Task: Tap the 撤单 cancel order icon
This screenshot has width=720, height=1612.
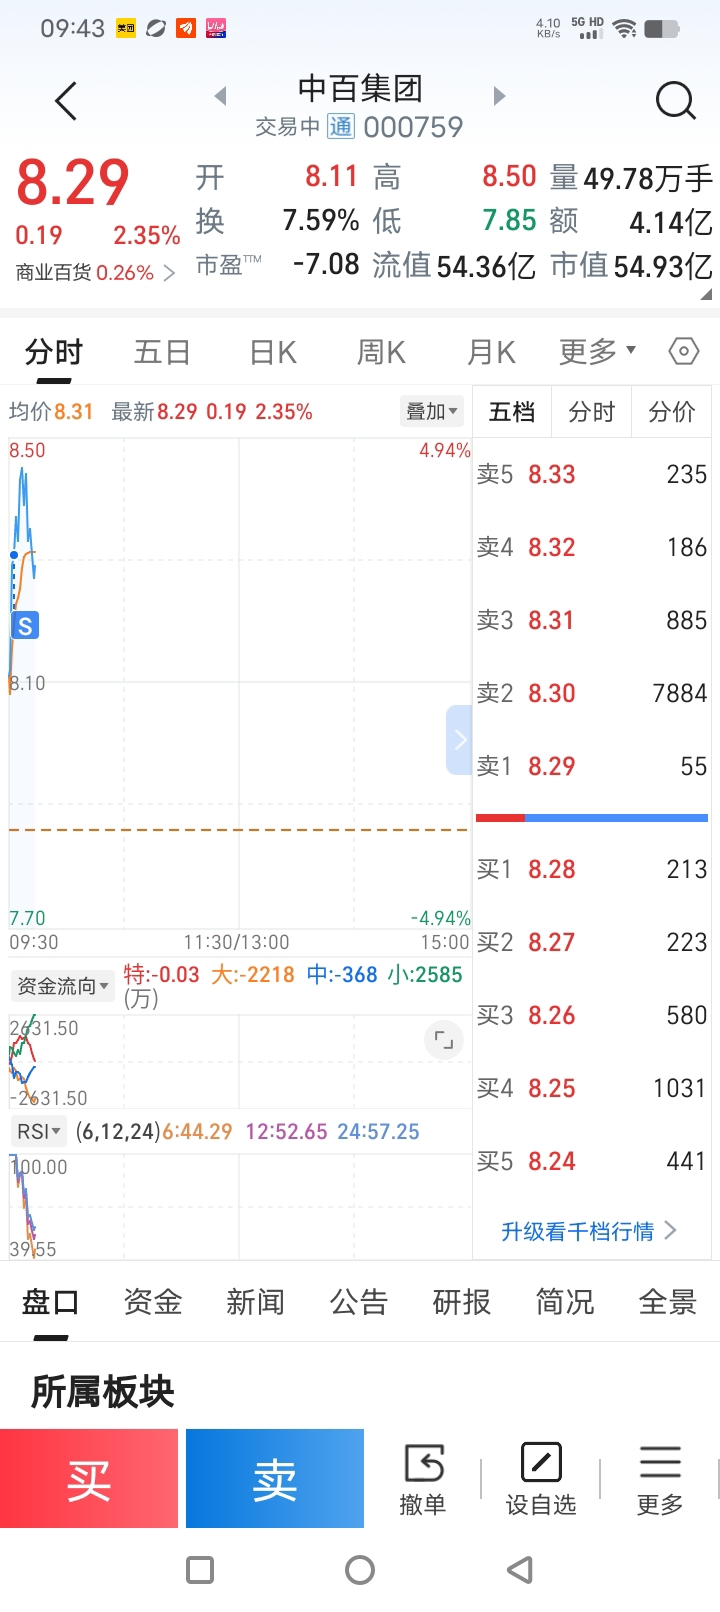Action: [x=423, y=1479]
